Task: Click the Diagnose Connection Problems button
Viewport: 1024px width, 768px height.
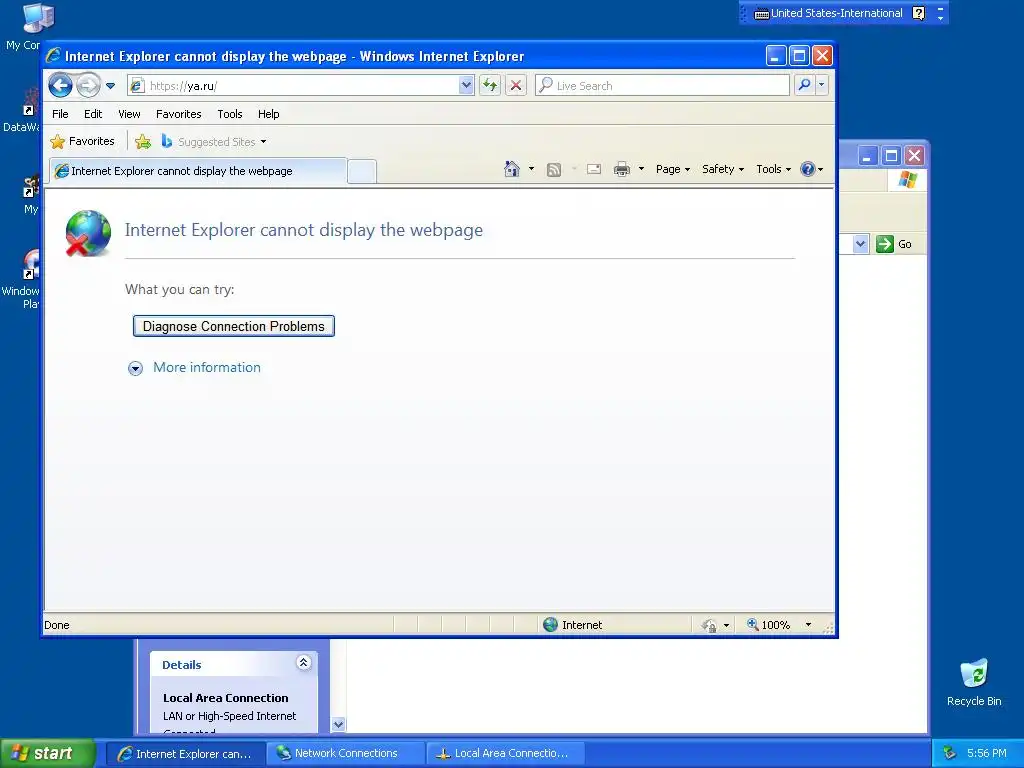Action: point(234,327)
